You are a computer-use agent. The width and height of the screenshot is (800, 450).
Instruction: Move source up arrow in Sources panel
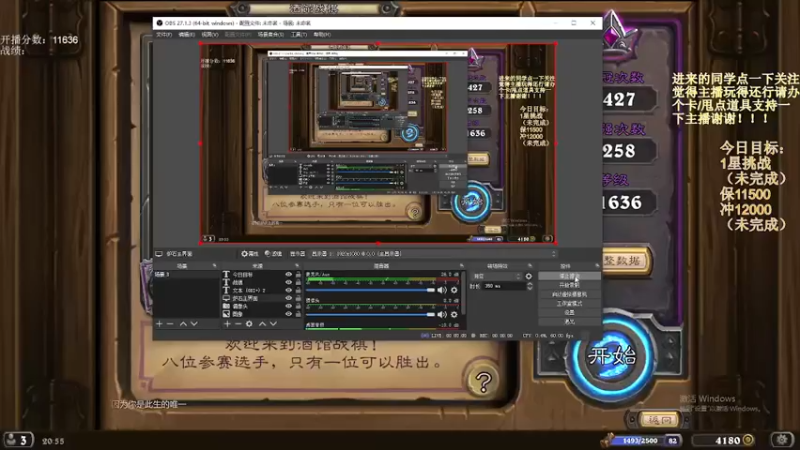(262, 324)
